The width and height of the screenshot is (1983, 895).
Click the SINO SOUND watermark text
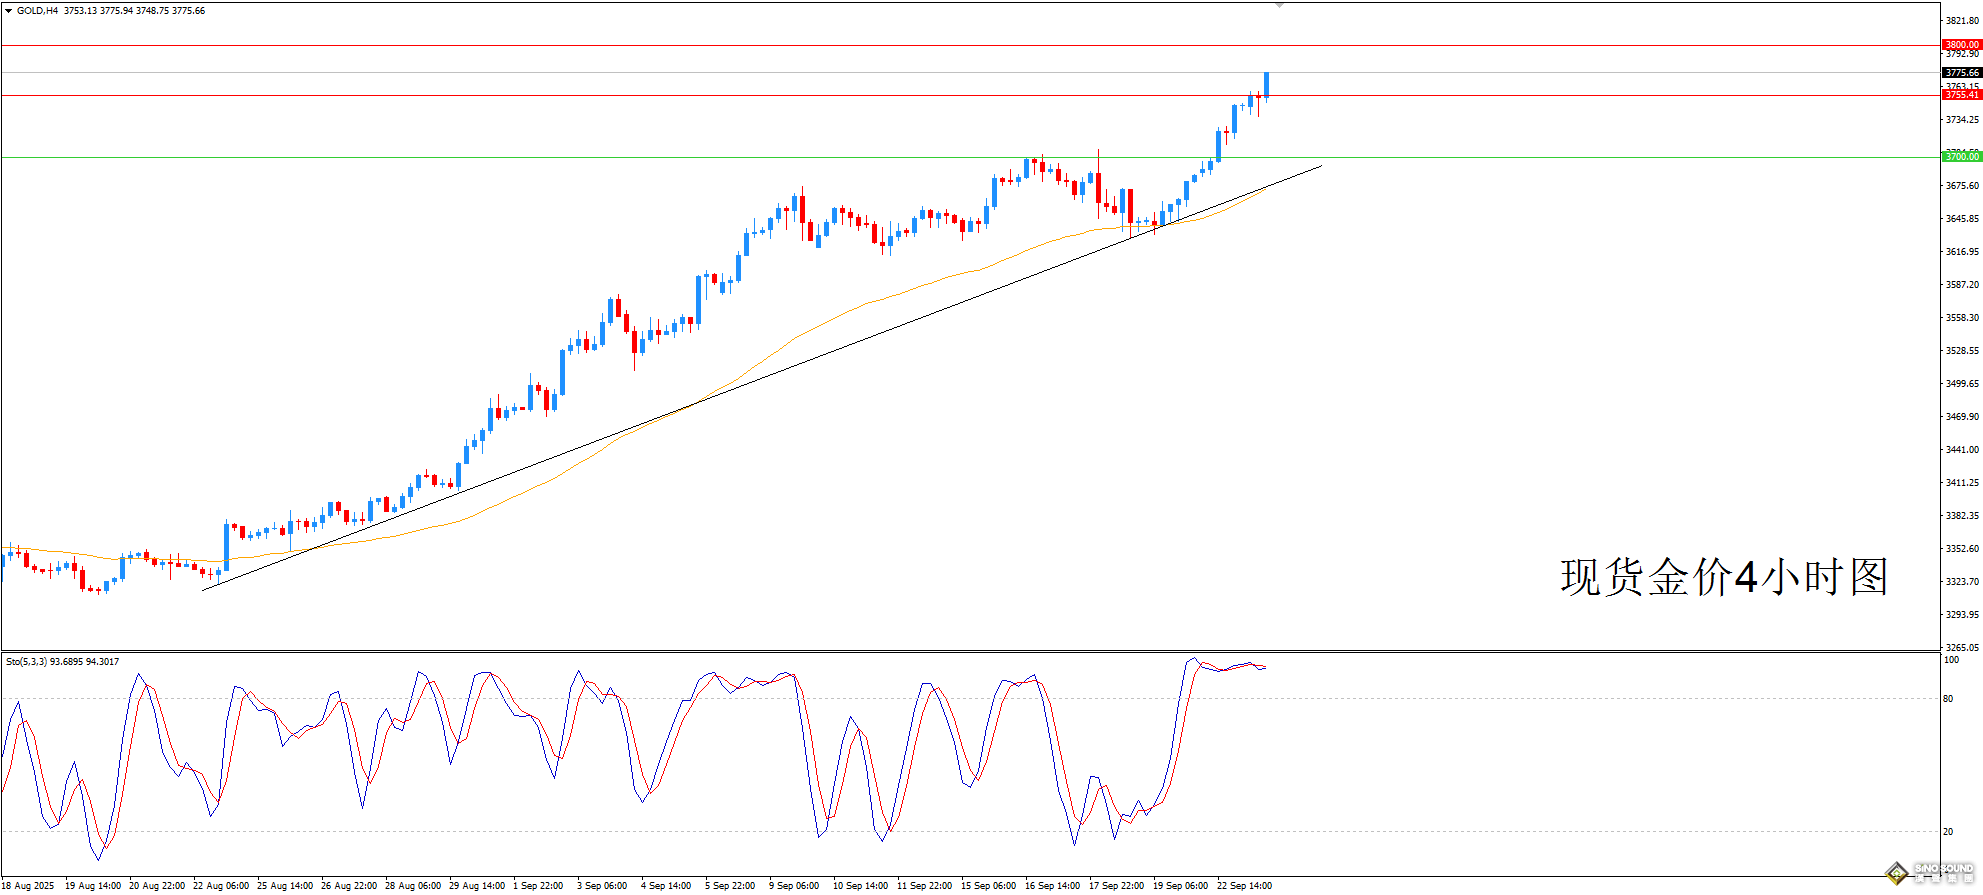pyautogui.click(x=1943, y=869)
